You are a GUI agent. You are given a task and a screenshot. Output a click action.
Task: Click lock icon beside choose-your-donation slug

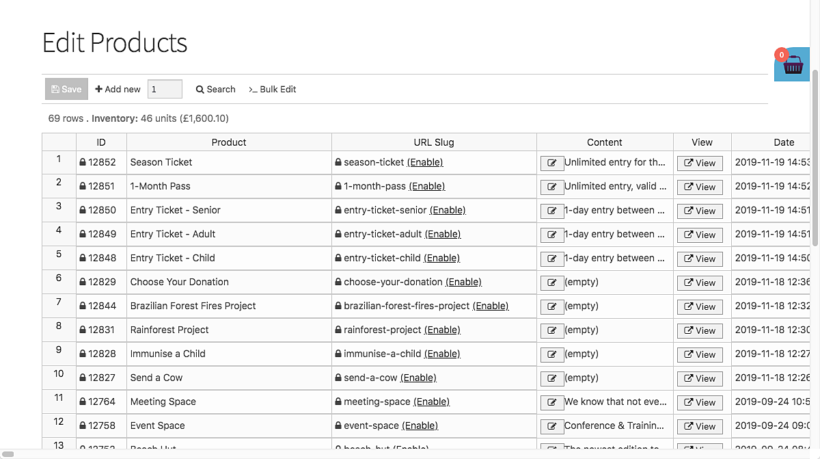(338, 282)
